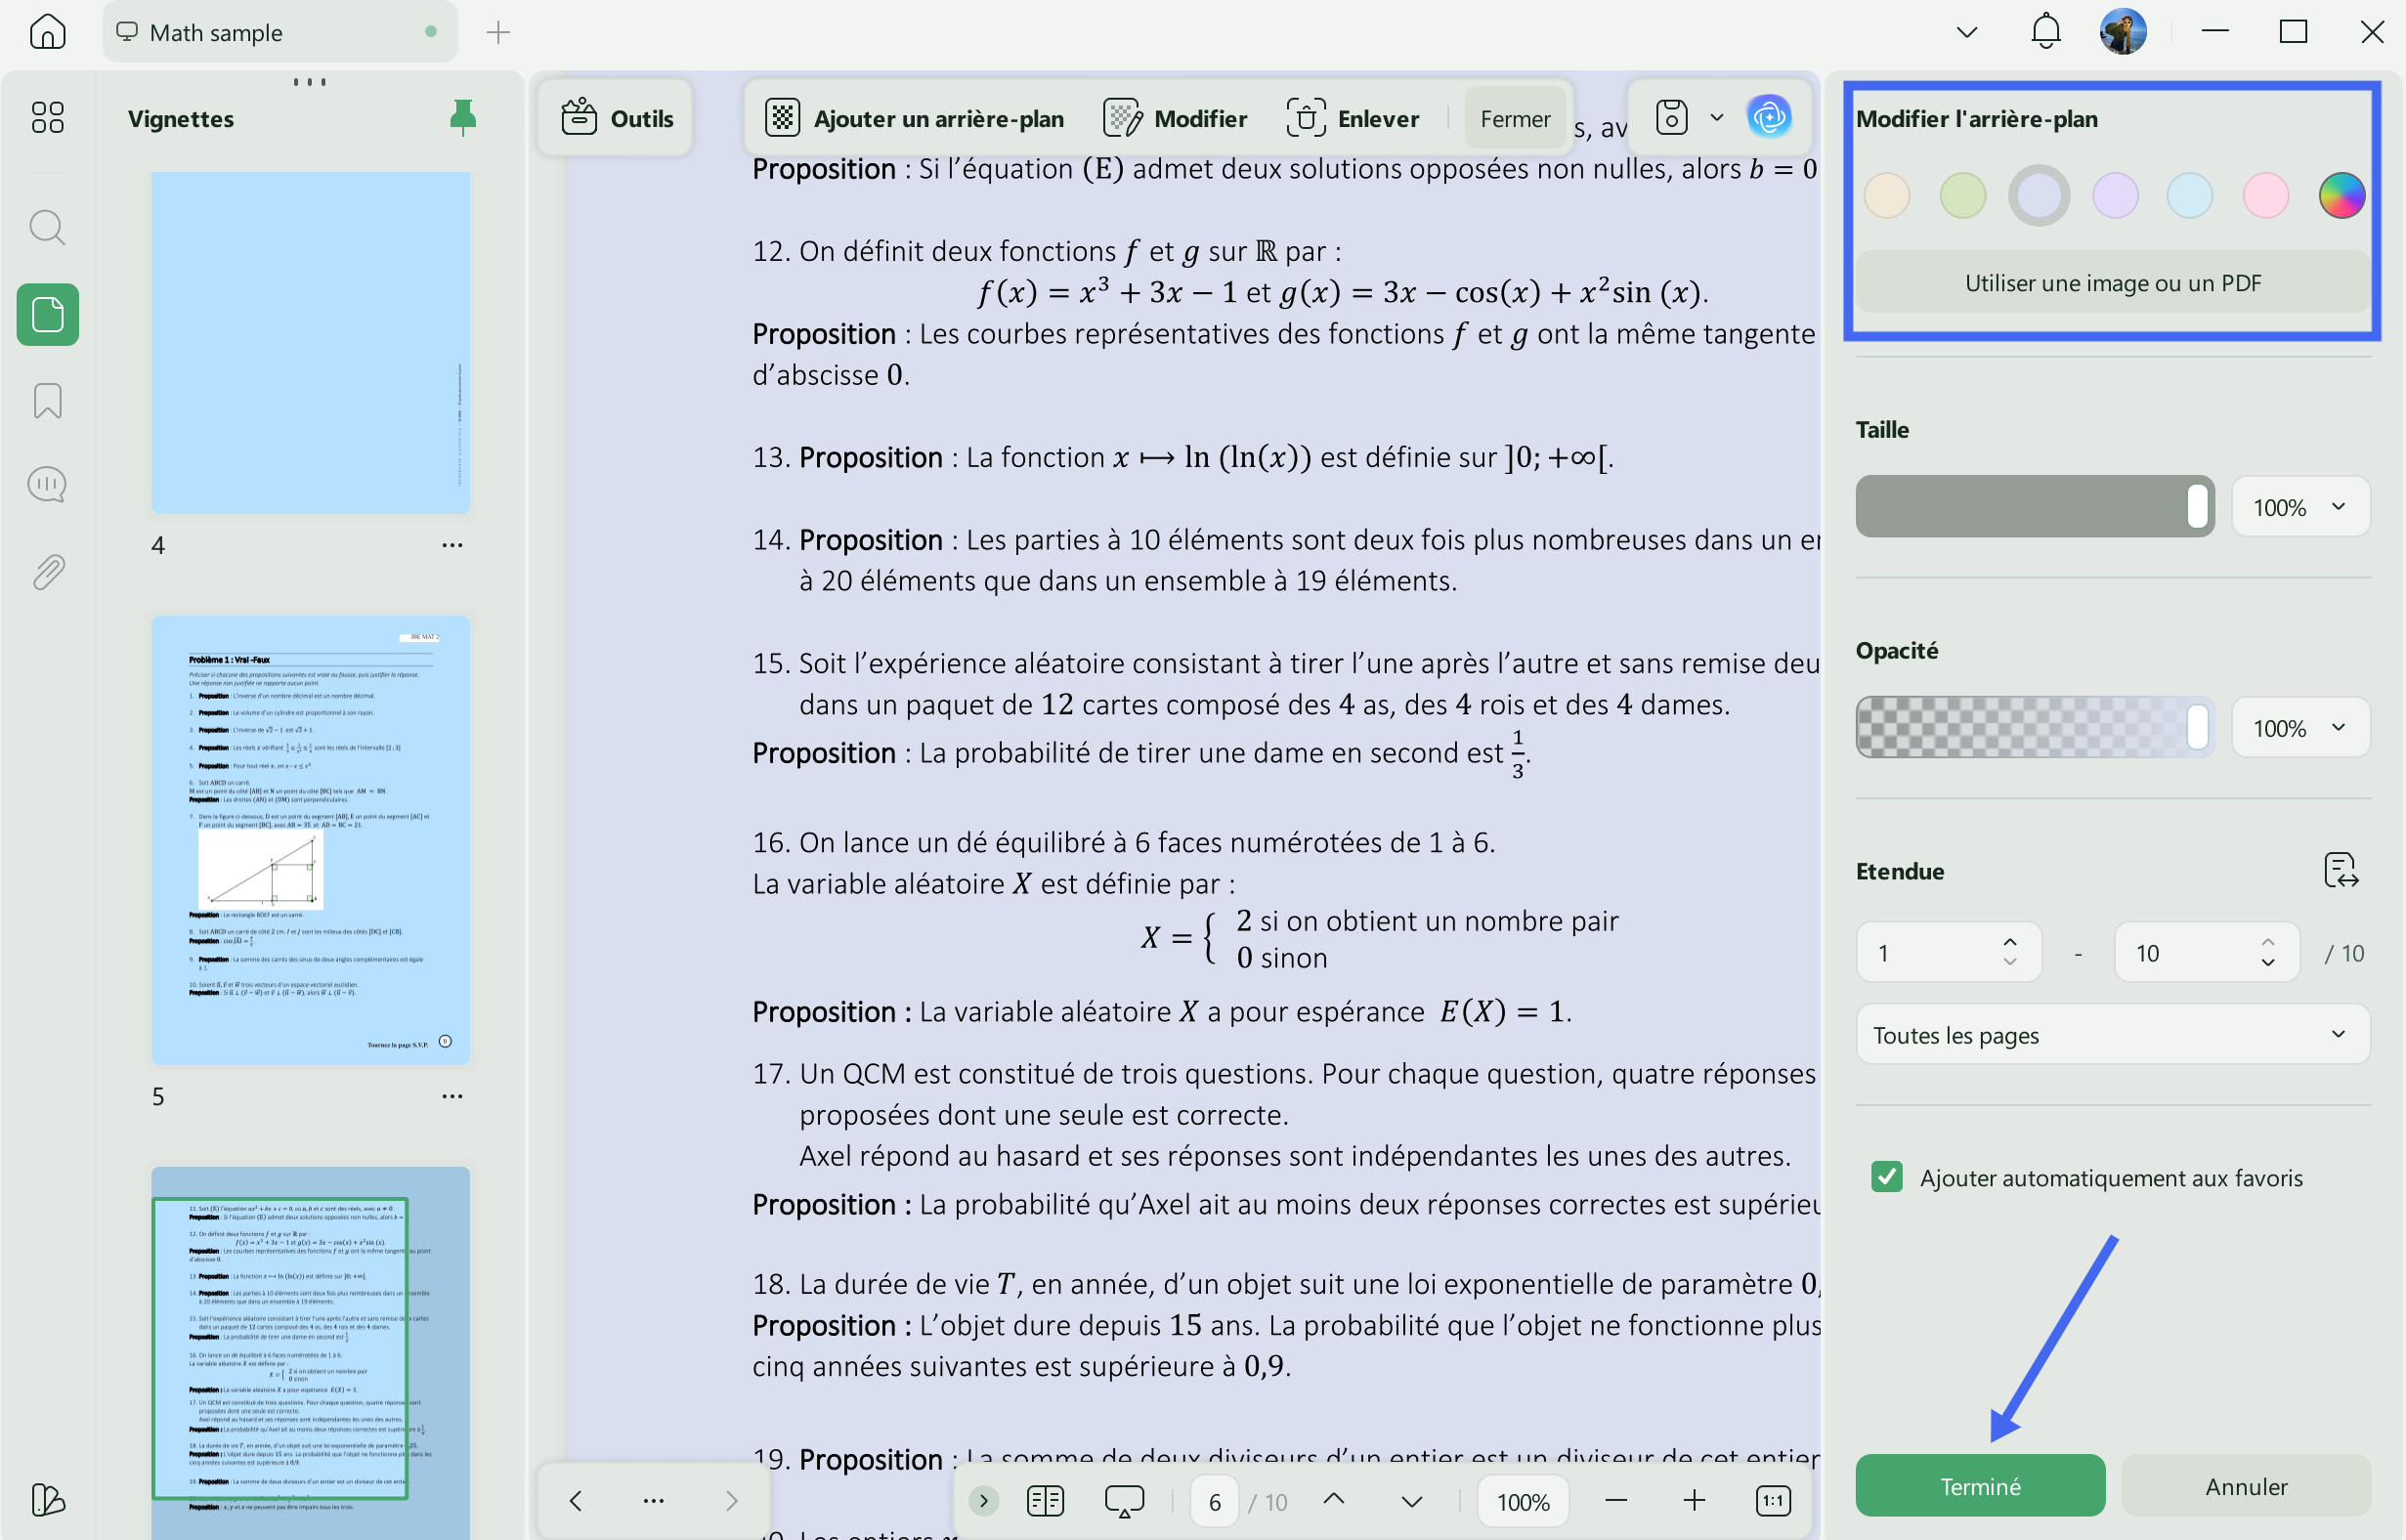Pick the pink background color swatch

pyautogui.click(x=2266, y=195)
